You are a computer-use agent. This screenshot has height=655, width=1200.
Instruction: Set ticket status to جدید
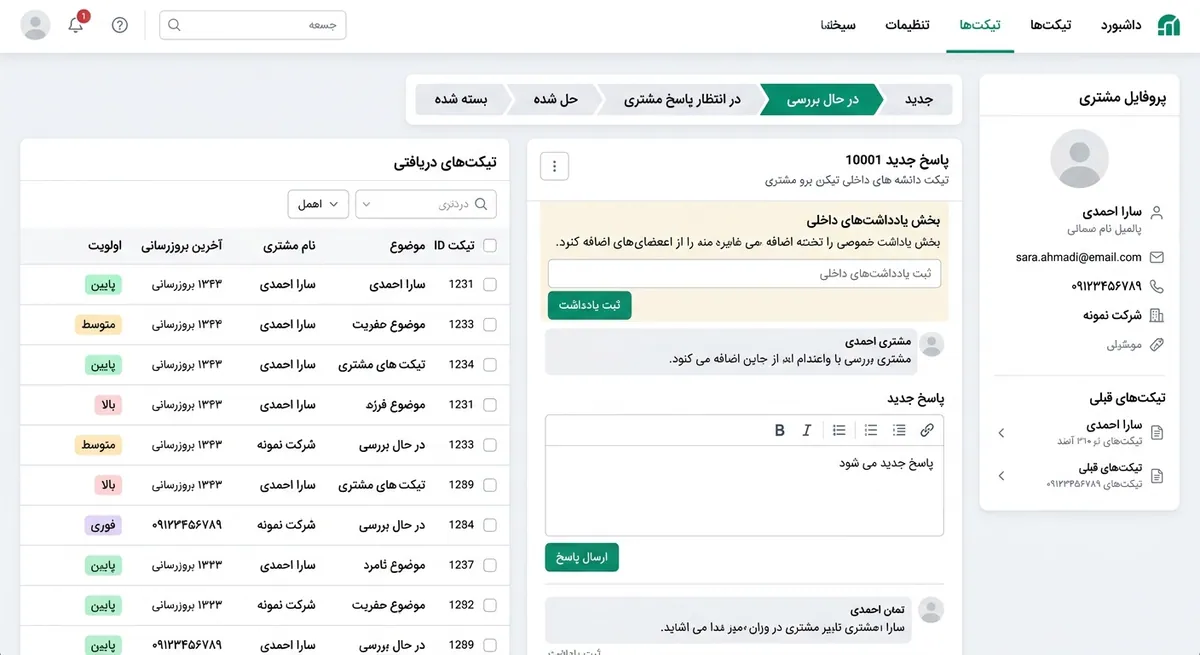[918, 100]
